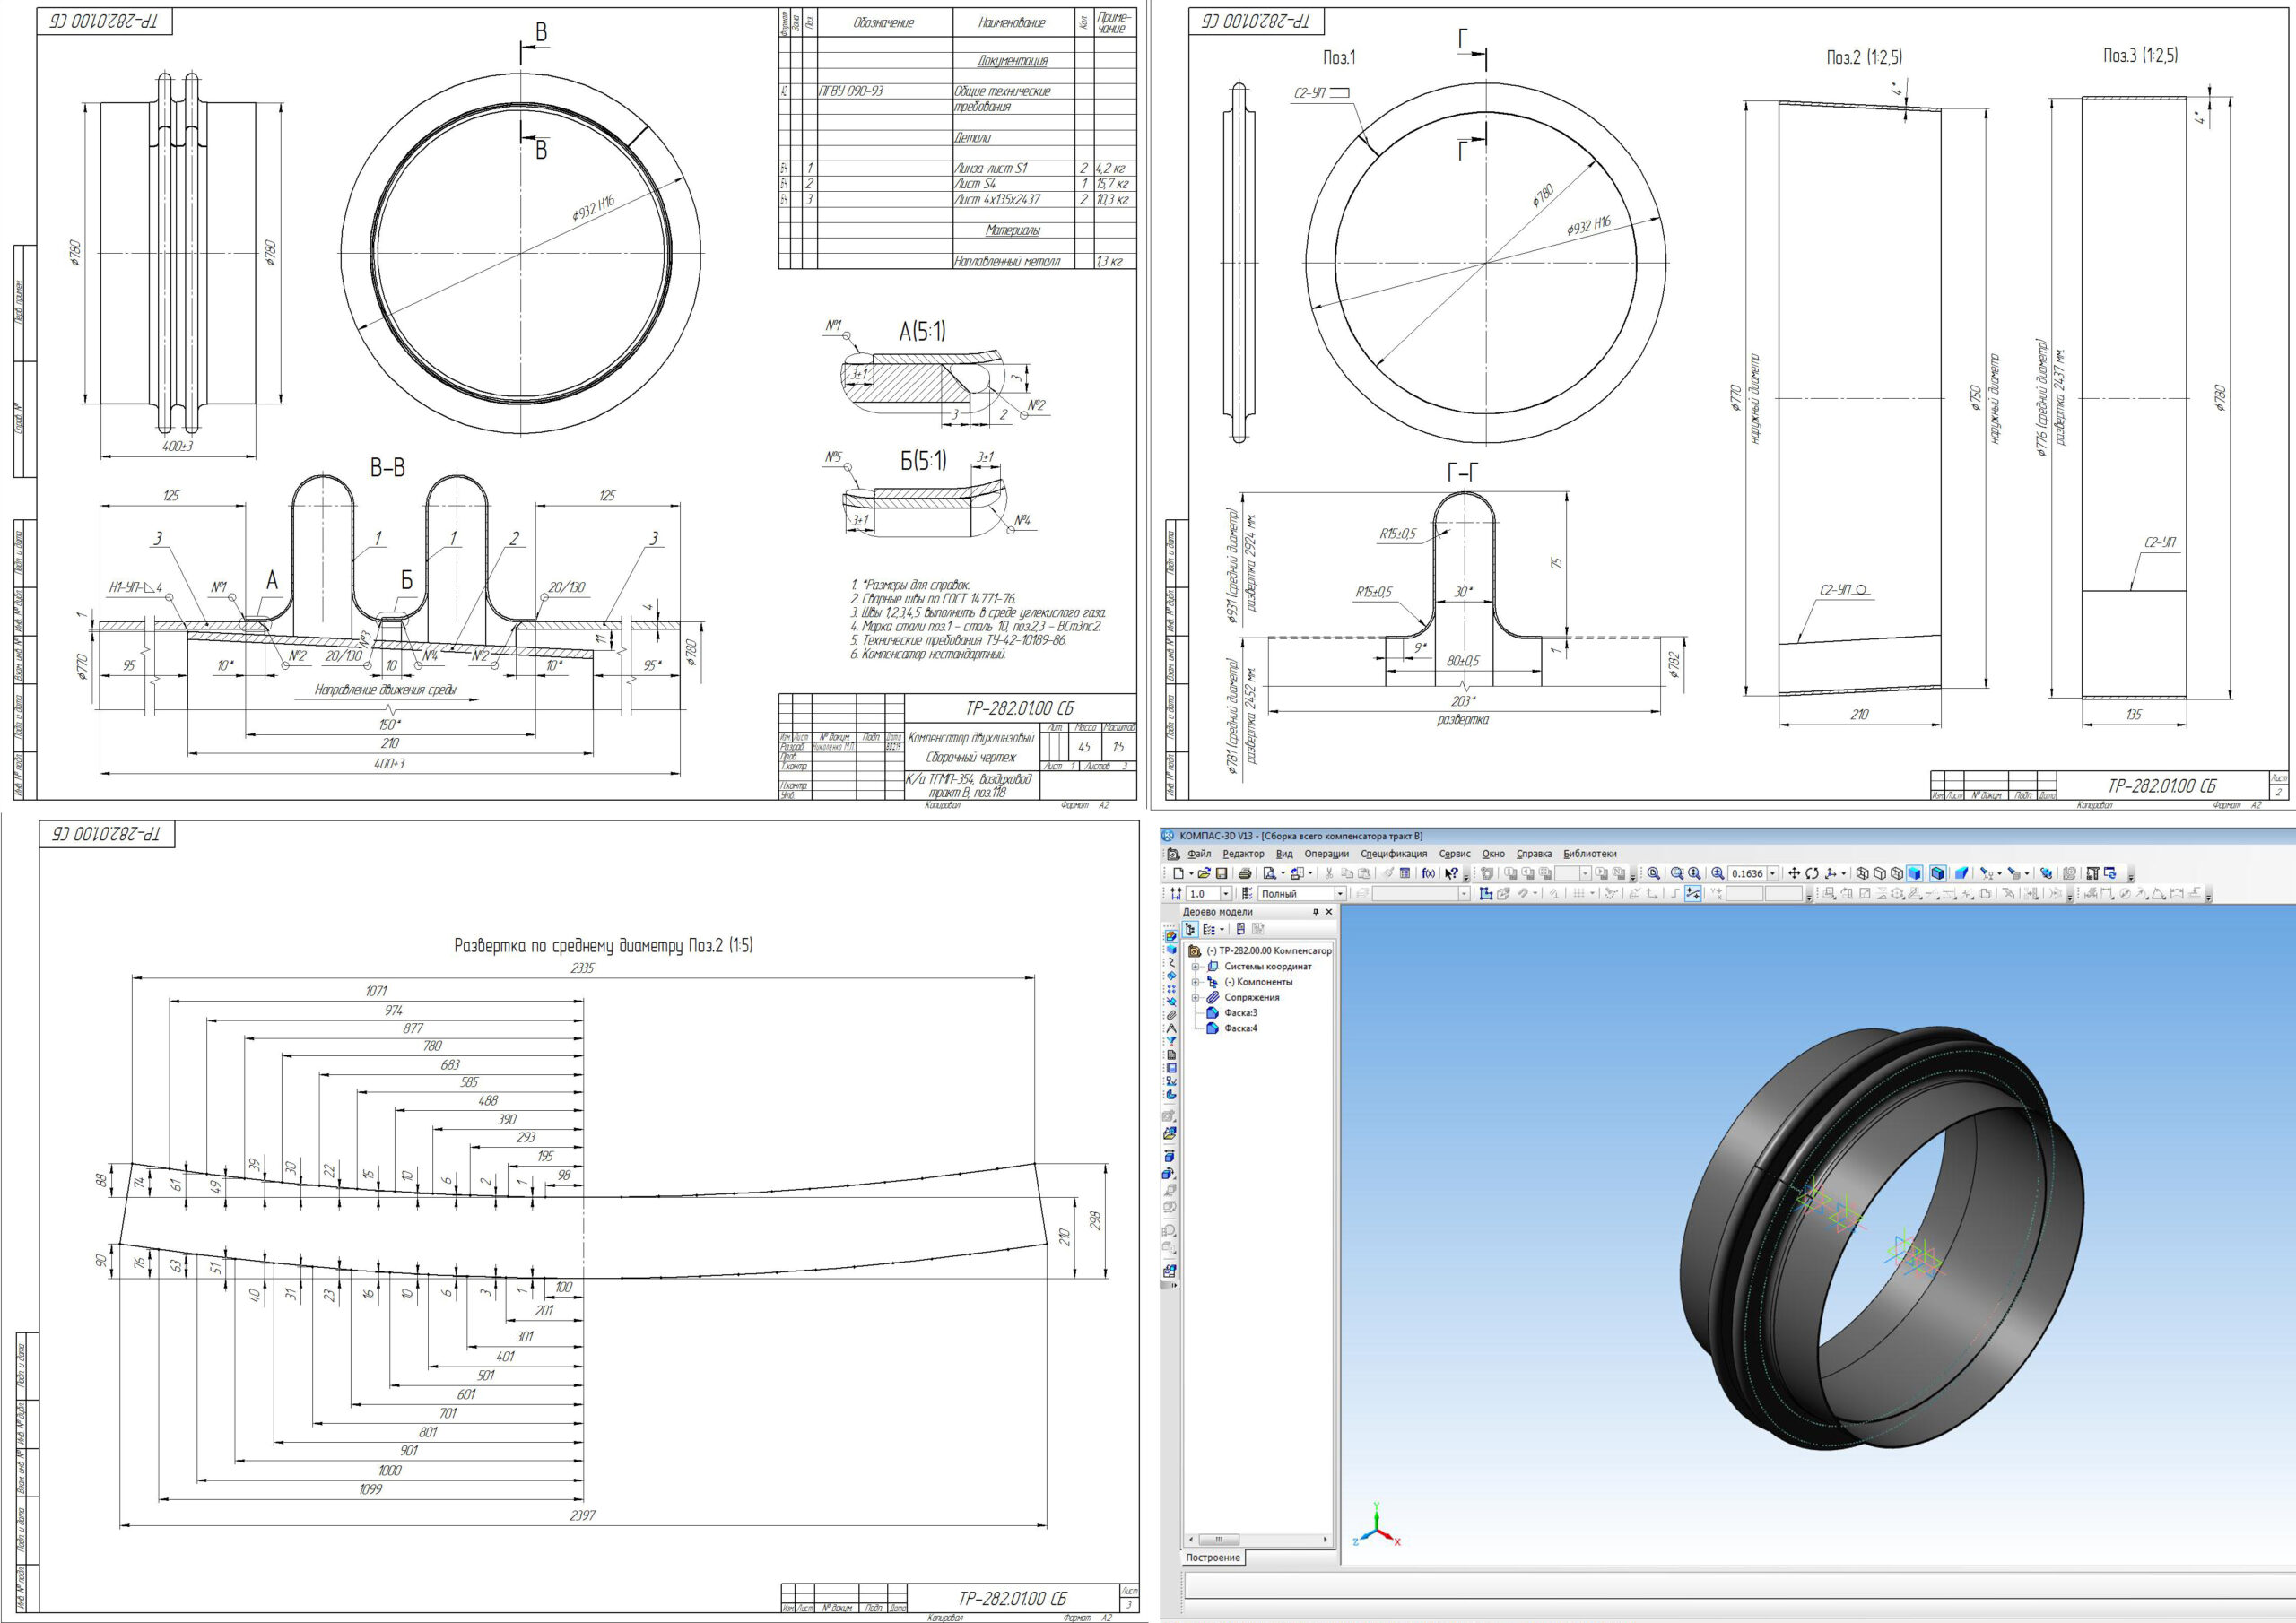Viewport: 2296px width, 1623px height.
Task: Click the Print preview icon
Action: pyautogui.click(x=1270, y=874)
